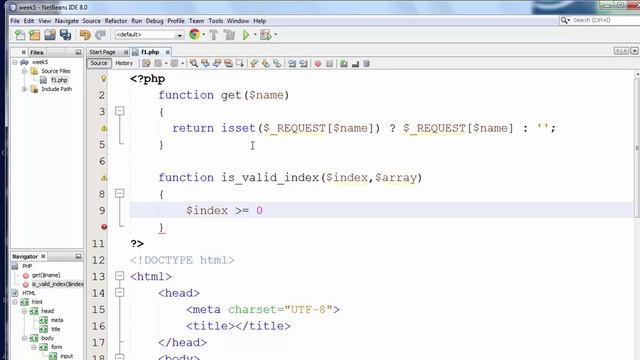Viewport: 640px width, 360px height.
Task: Open the Chrome browser selection dropdown arrow
Action: coord(204,35)
